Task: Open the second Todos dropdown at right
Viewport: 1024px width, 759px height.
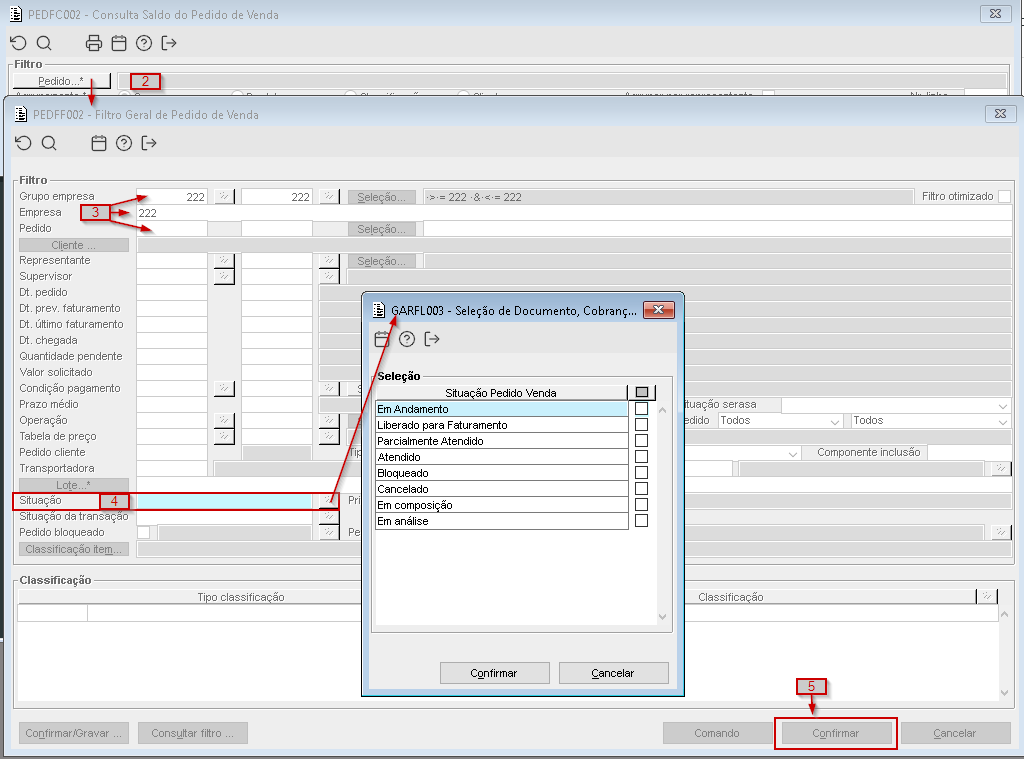Action: [x=1003, y=421]
